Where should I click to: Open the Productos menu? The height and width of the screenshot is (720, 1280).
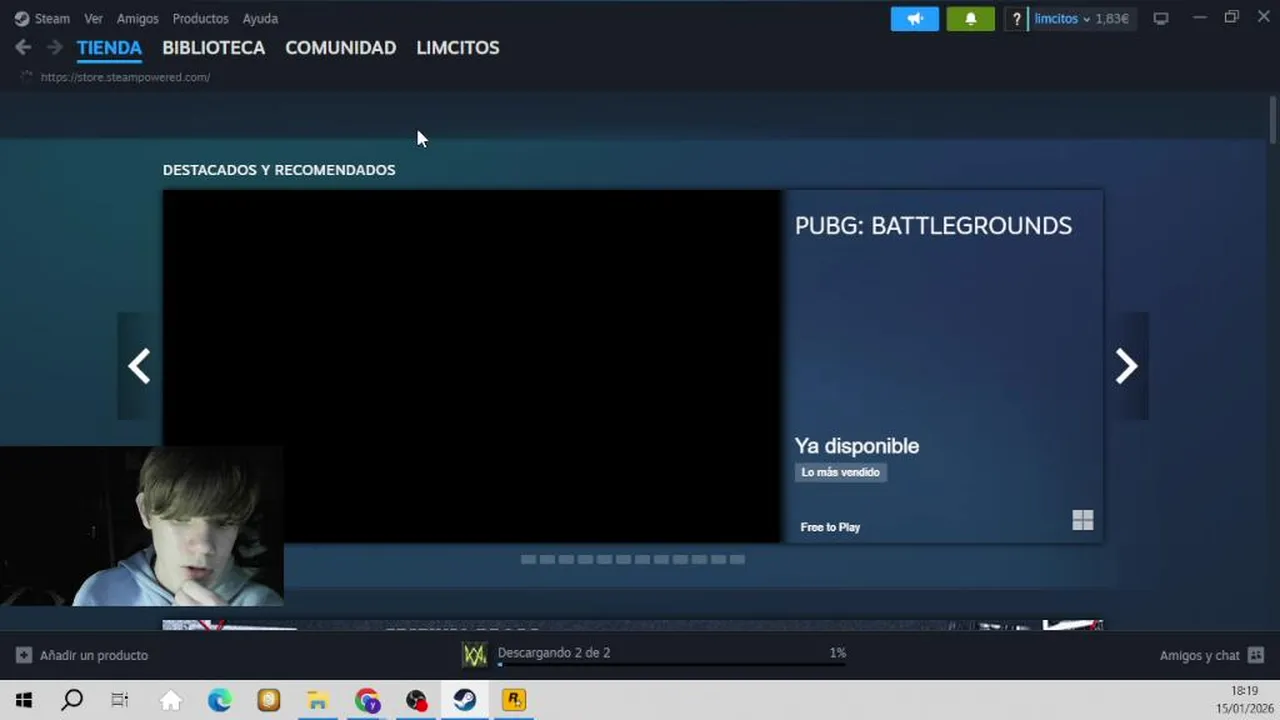pyautogui.click(x=200, y=19)
